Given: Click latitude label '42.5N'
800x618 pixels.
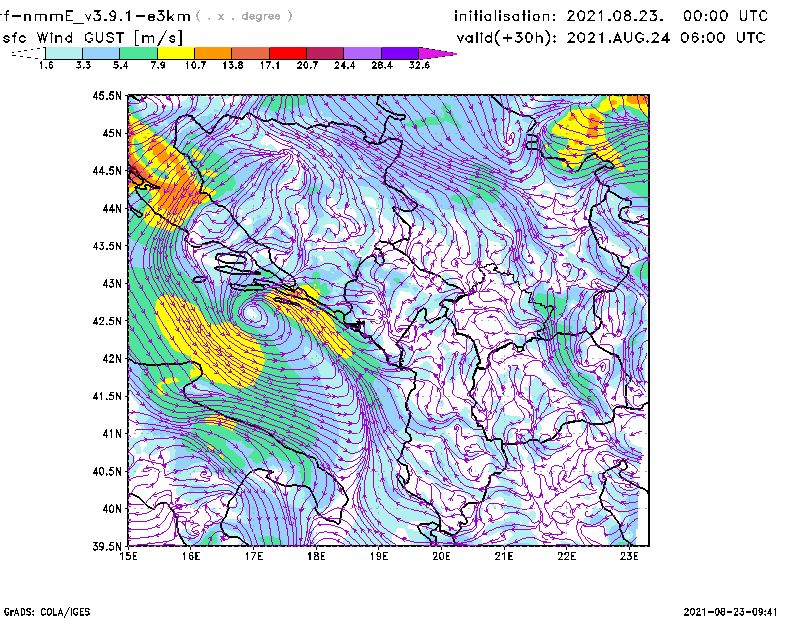Looking at the screenshot, I should coord(107,320).
